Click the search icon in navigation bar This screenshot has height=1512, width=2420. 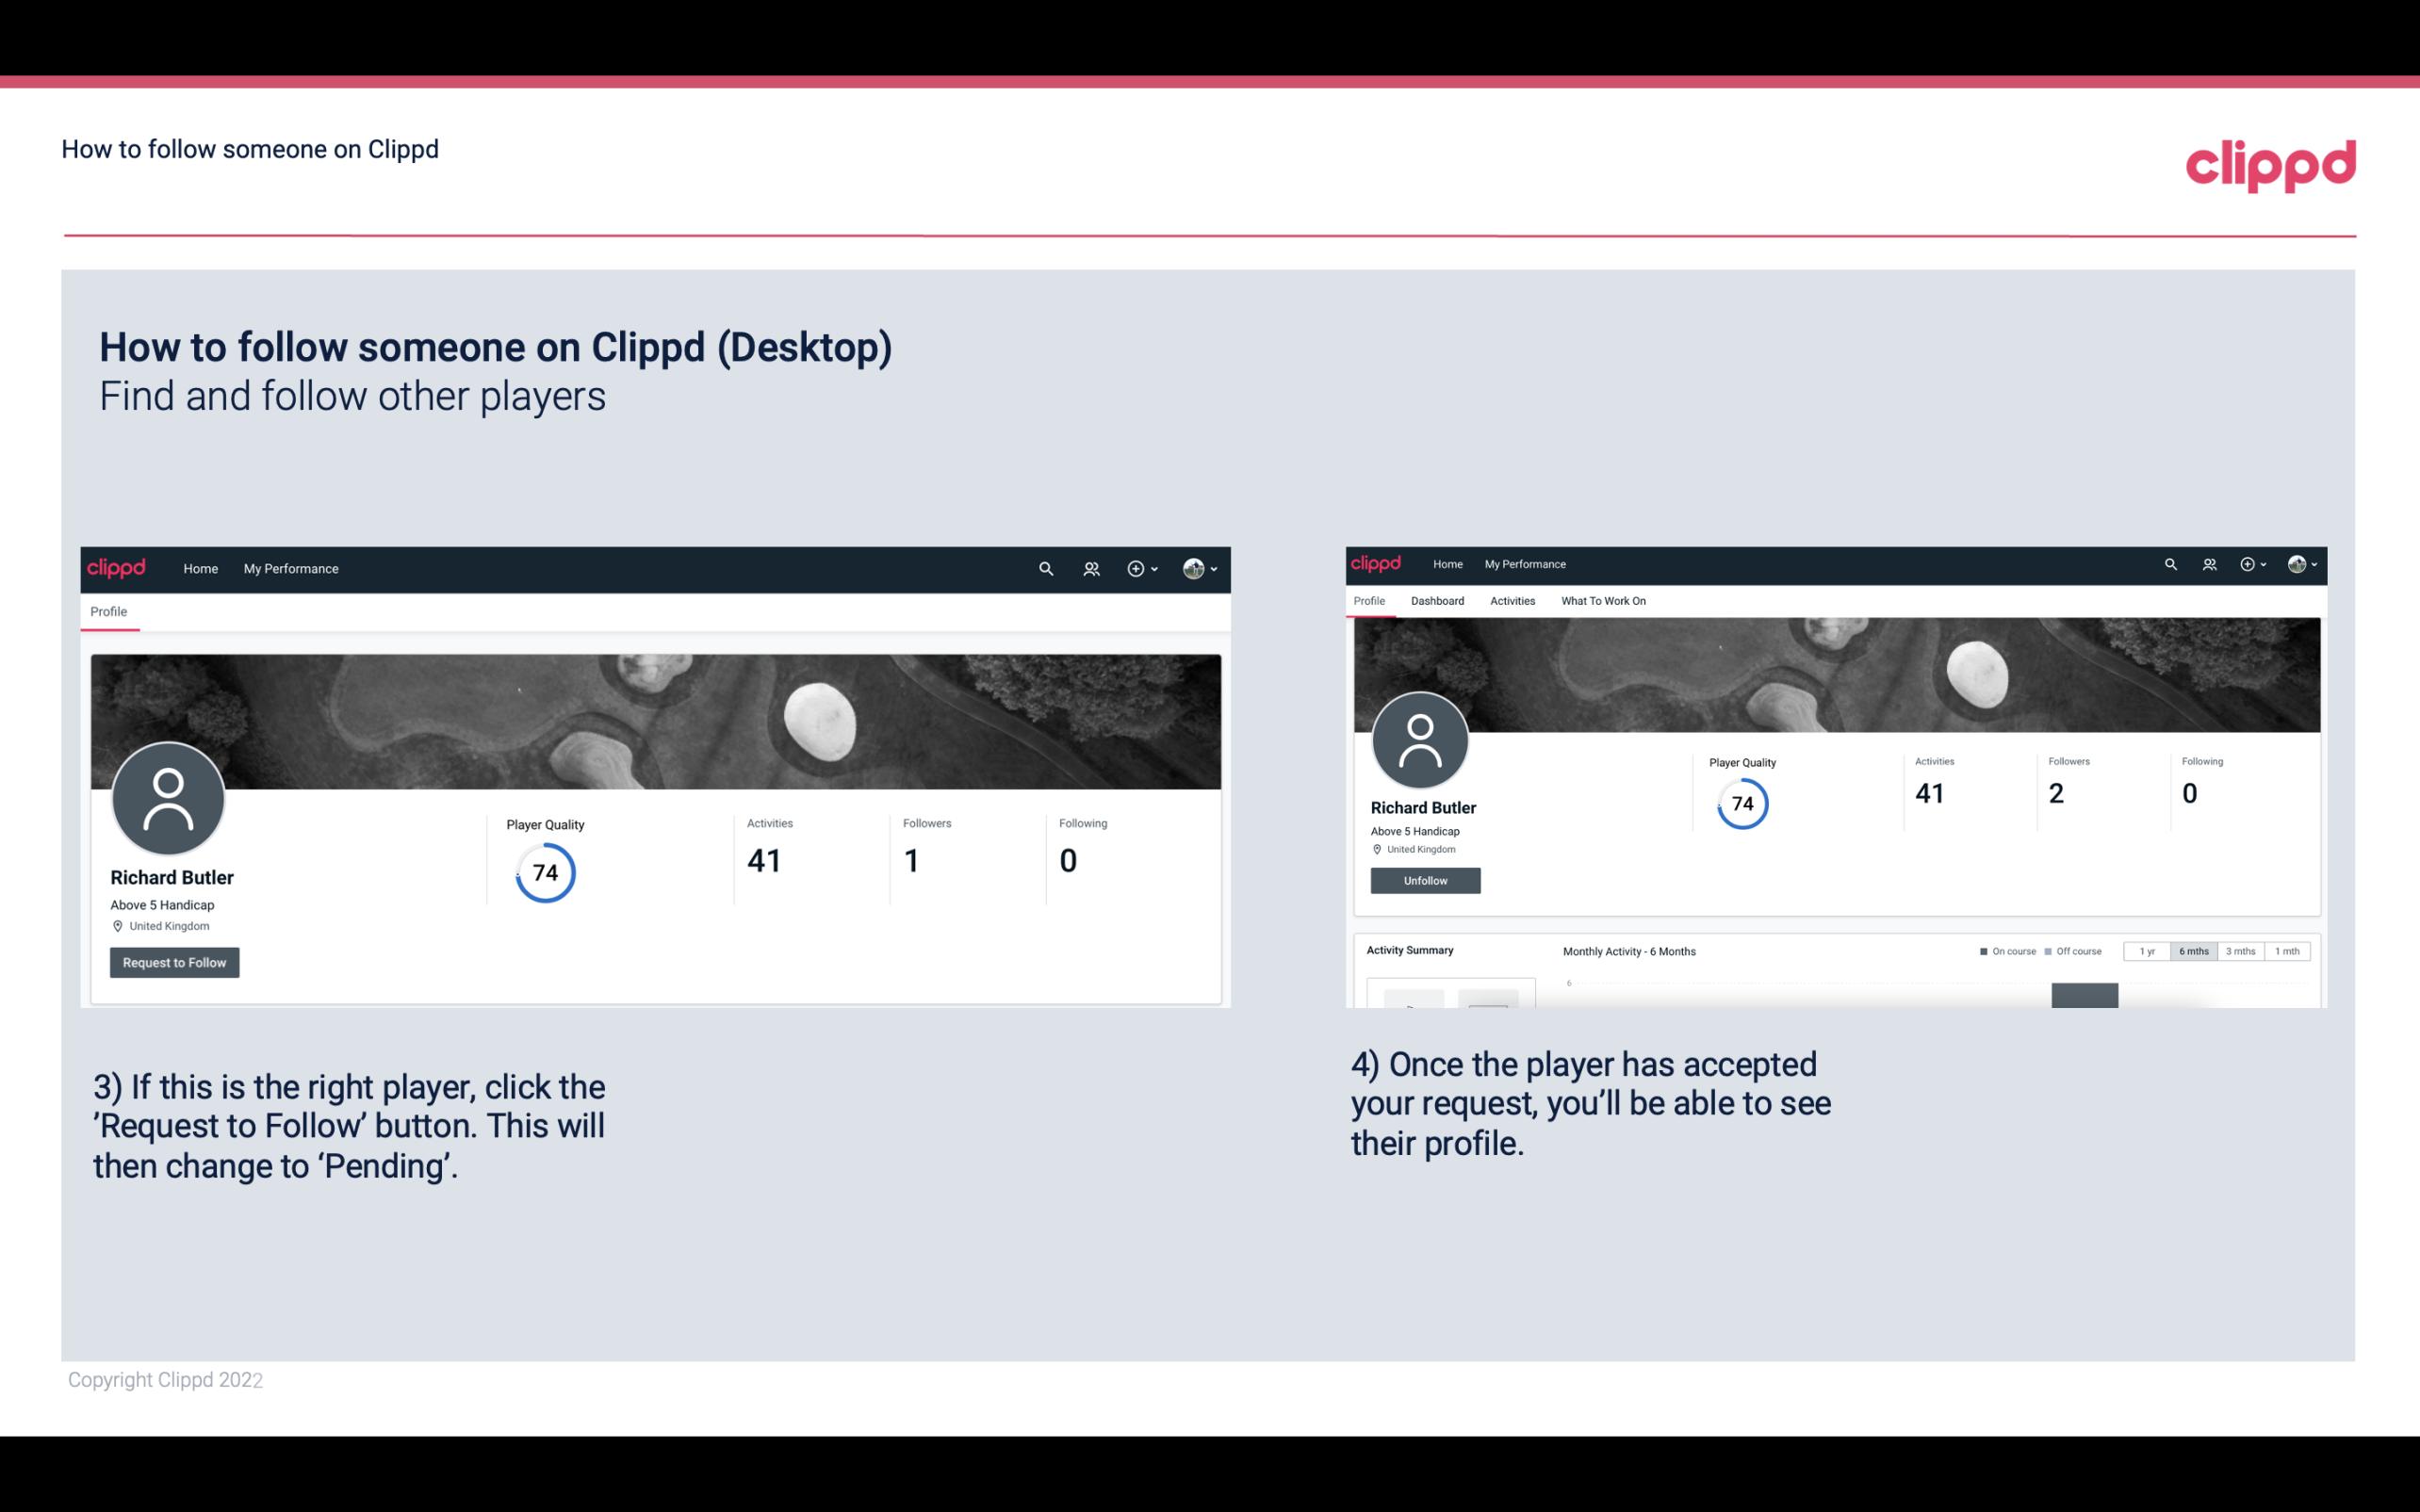1045,568
